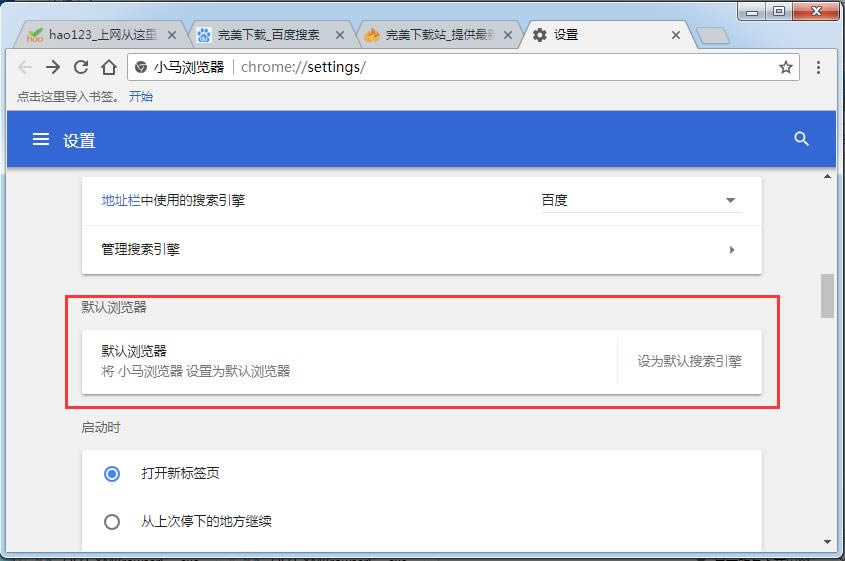Close the 设置 tab
Image resolution: width=845 pixels, height=561 pixels.
tap(676, 35)
